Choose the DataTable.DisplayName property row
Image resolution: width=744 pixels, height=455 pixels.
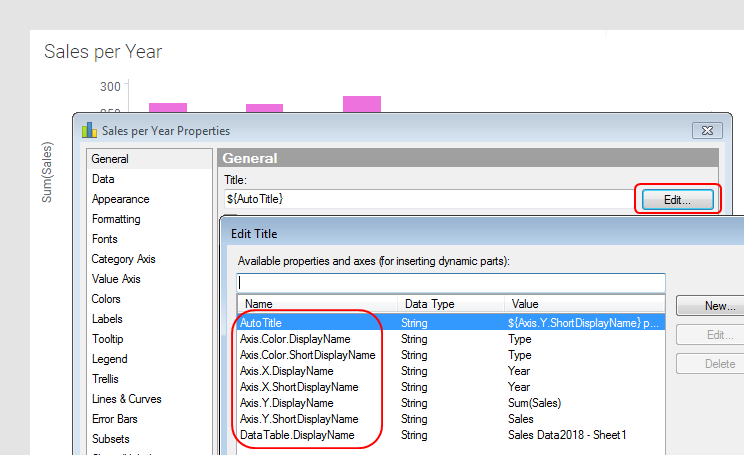[x=297, y=435]
